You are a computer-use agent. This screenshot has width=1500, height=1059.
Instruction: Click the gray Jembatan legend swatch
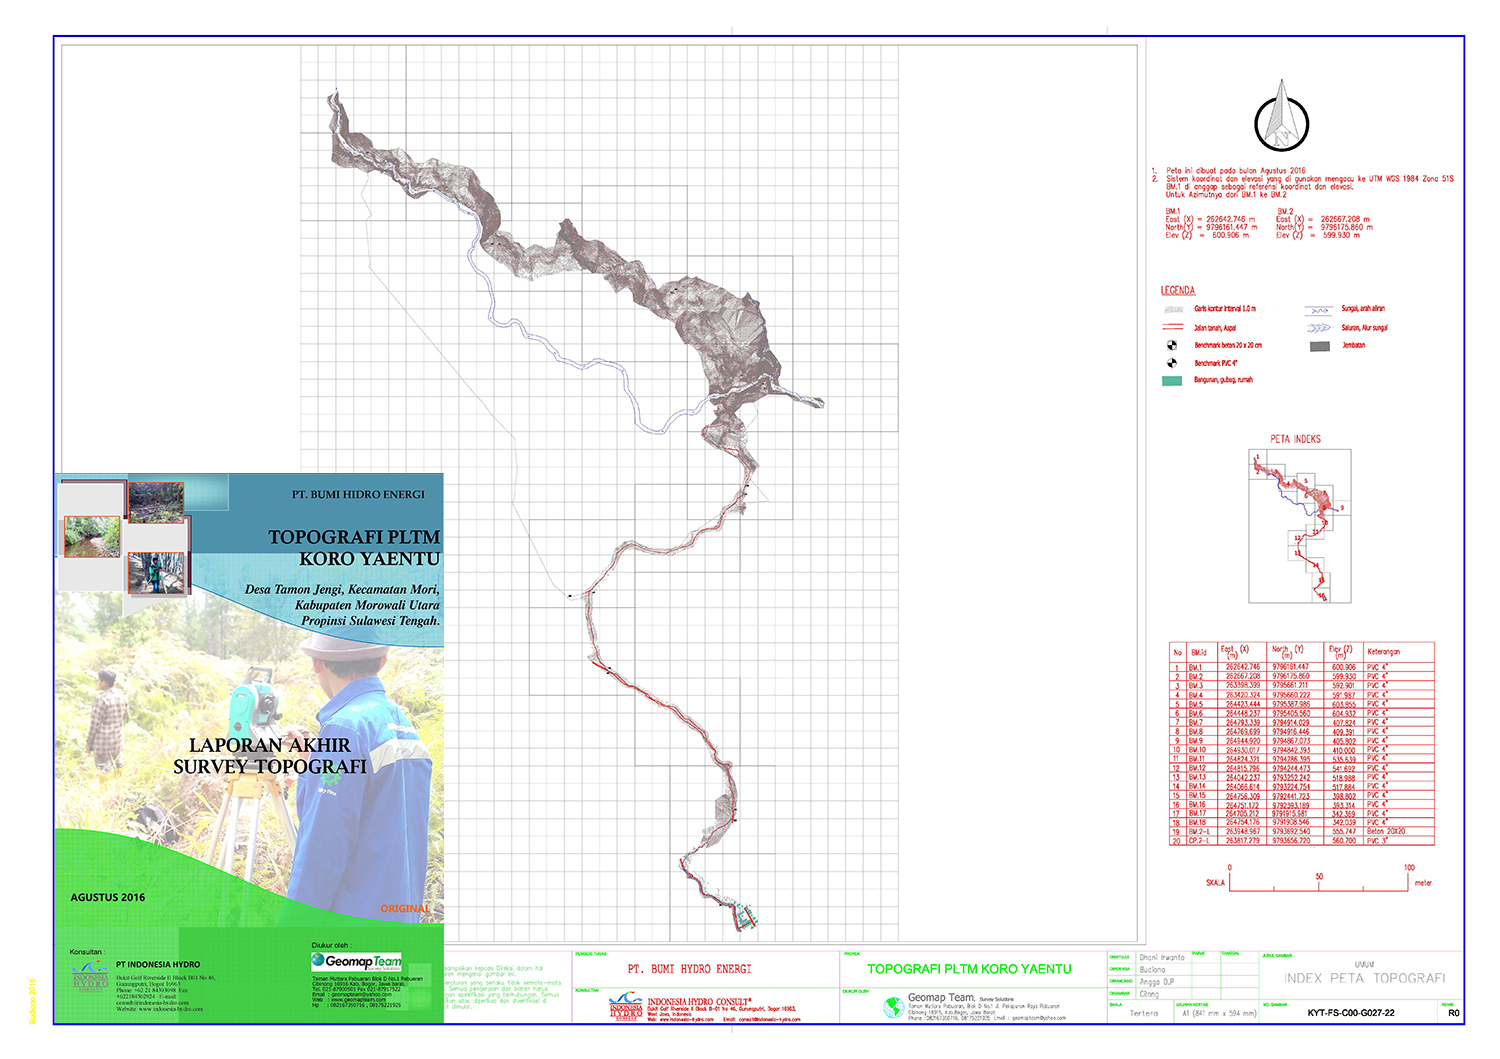point(1319,346)
